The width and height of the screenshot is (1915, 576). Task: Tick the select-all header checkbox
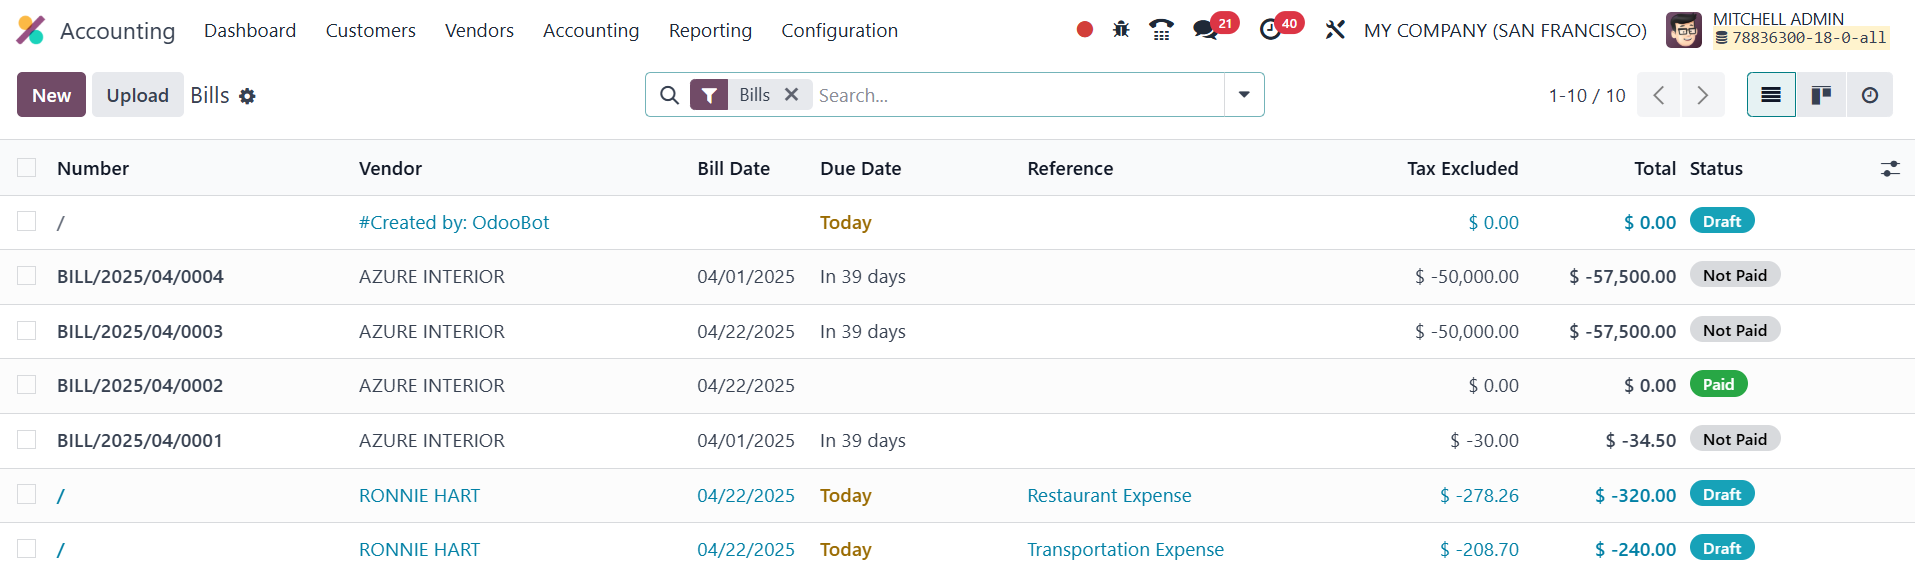coord(27,168)
